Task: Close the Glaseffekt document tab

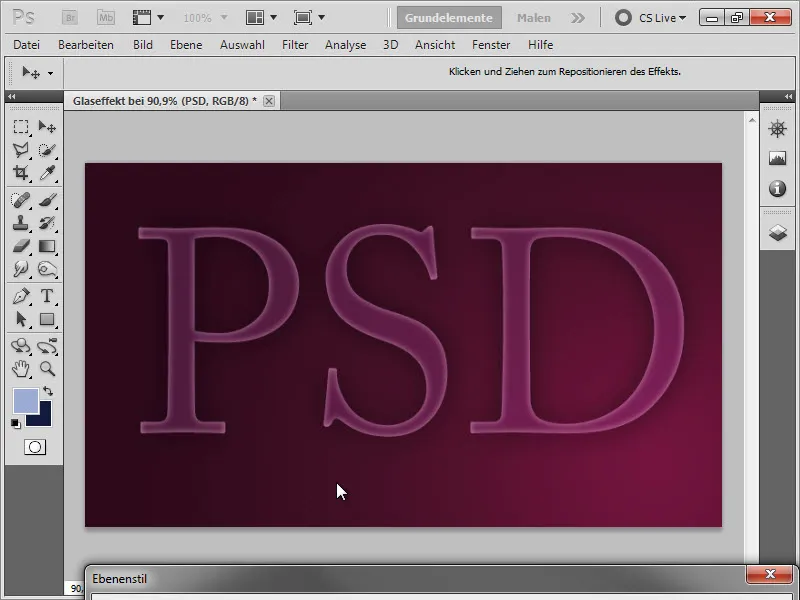Action: pyautogui.click(x=269, y=101)
